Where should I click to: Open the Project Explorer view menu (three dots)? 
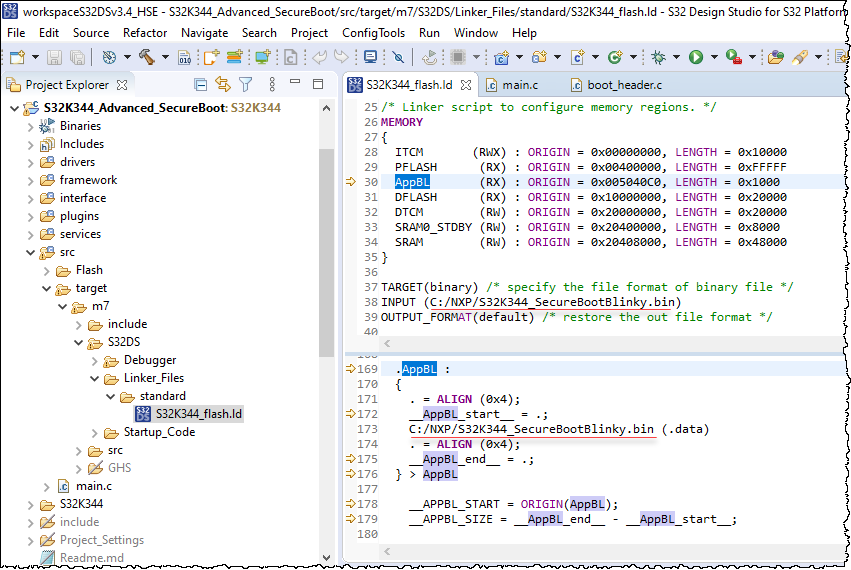(270, 85)
